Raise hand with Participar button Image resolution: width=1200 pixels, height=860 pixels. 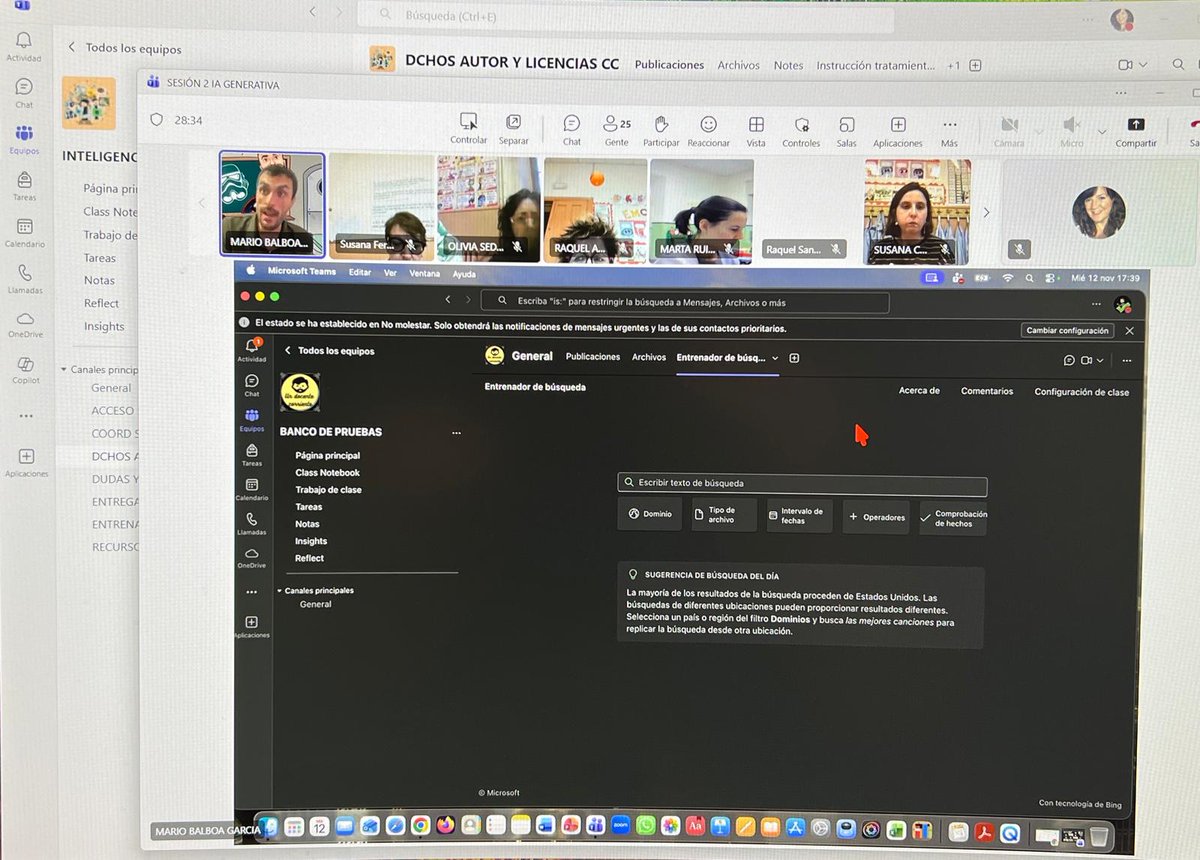(661, 131)
